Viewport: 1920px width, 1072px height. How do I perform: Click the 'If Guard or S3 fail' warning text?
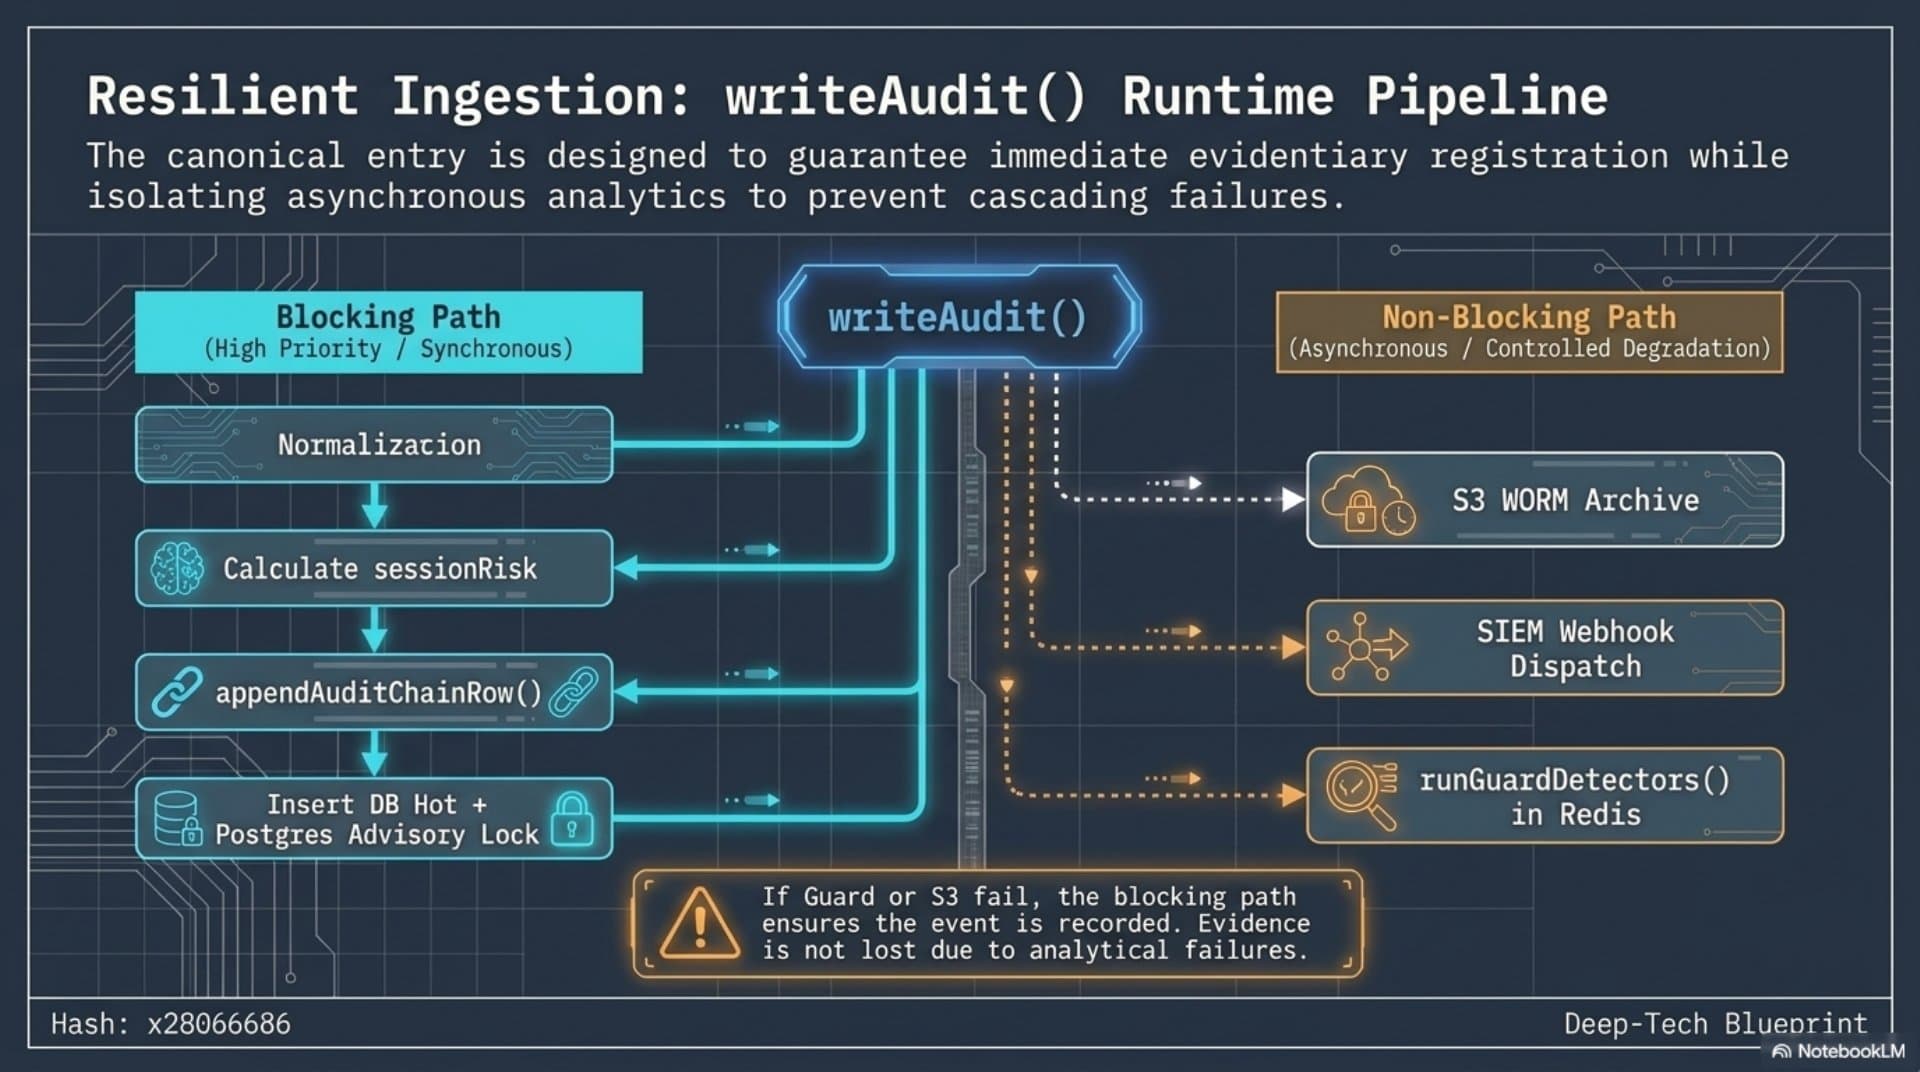point(1035,923)
